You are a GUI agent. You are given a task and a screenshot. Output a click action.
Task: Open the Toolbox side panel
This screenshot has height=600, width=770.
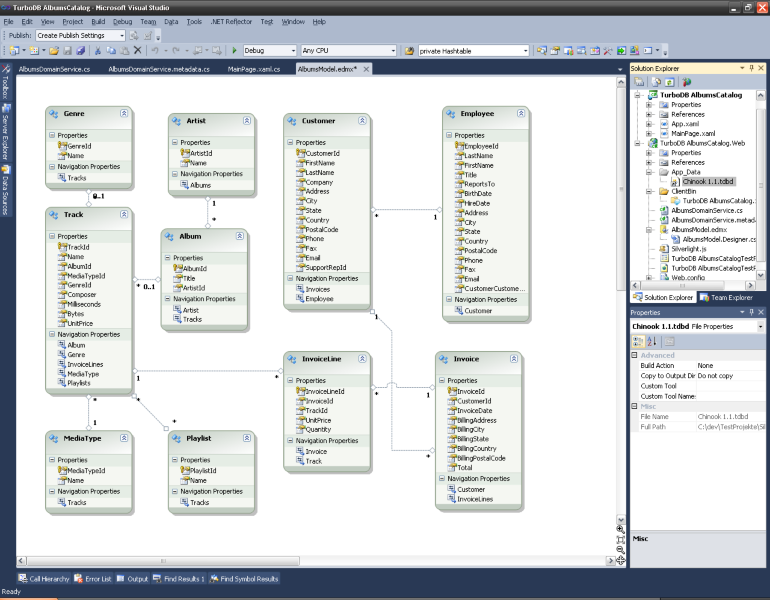(6, 81)
